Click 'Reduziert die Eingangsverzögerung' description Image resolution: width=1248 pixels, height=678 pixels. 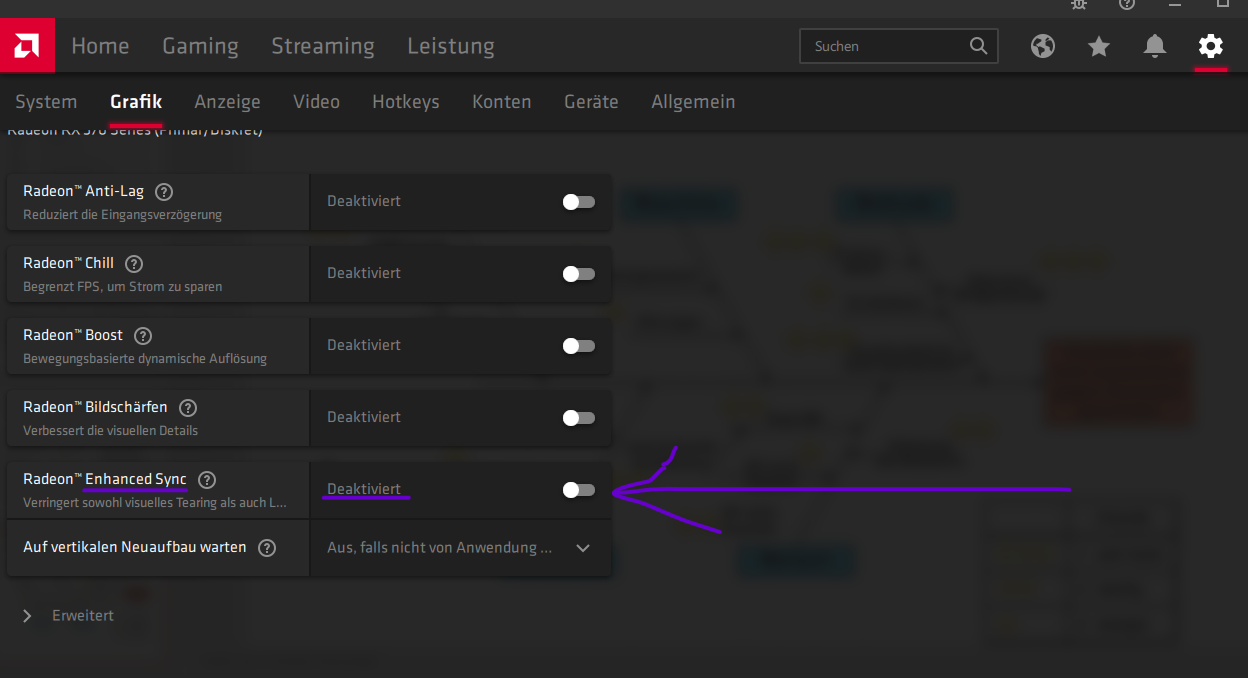pos(123,215)
